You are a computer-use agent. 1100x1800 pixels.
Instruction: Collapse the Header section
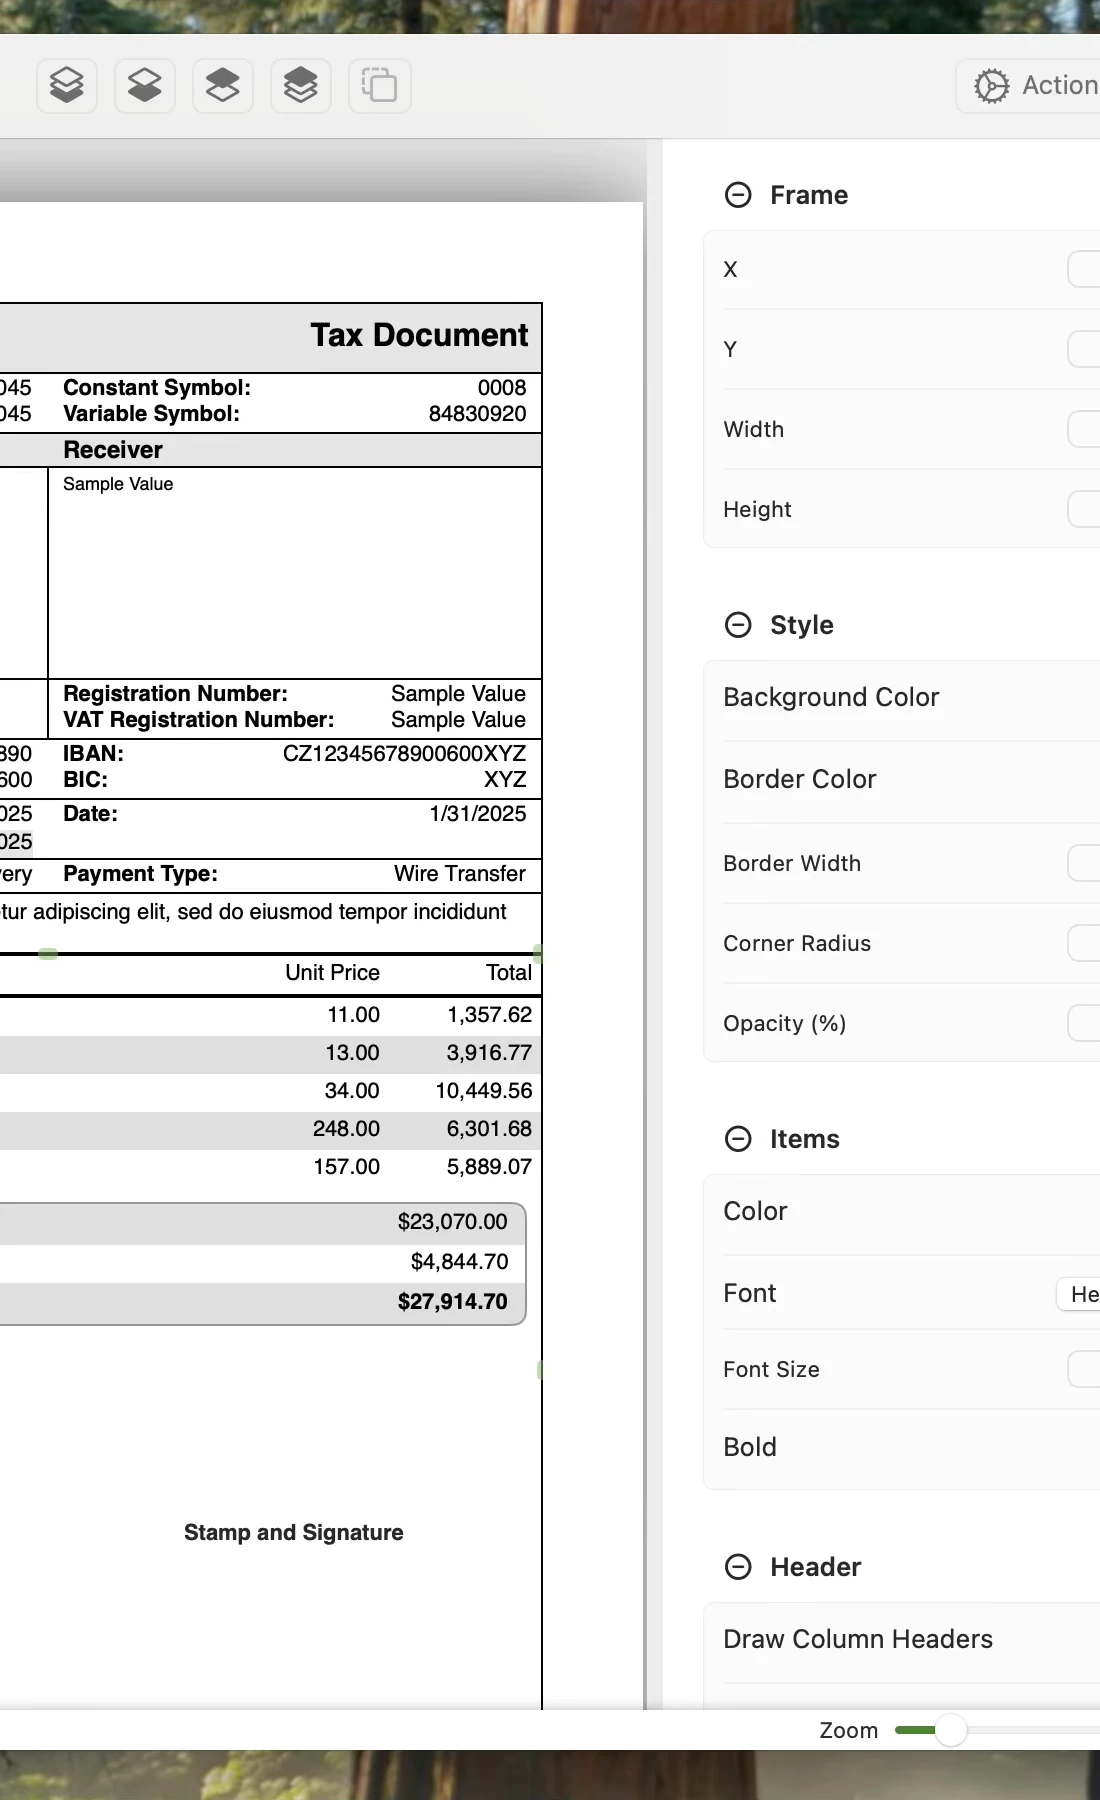click(x=738, y=1567)
